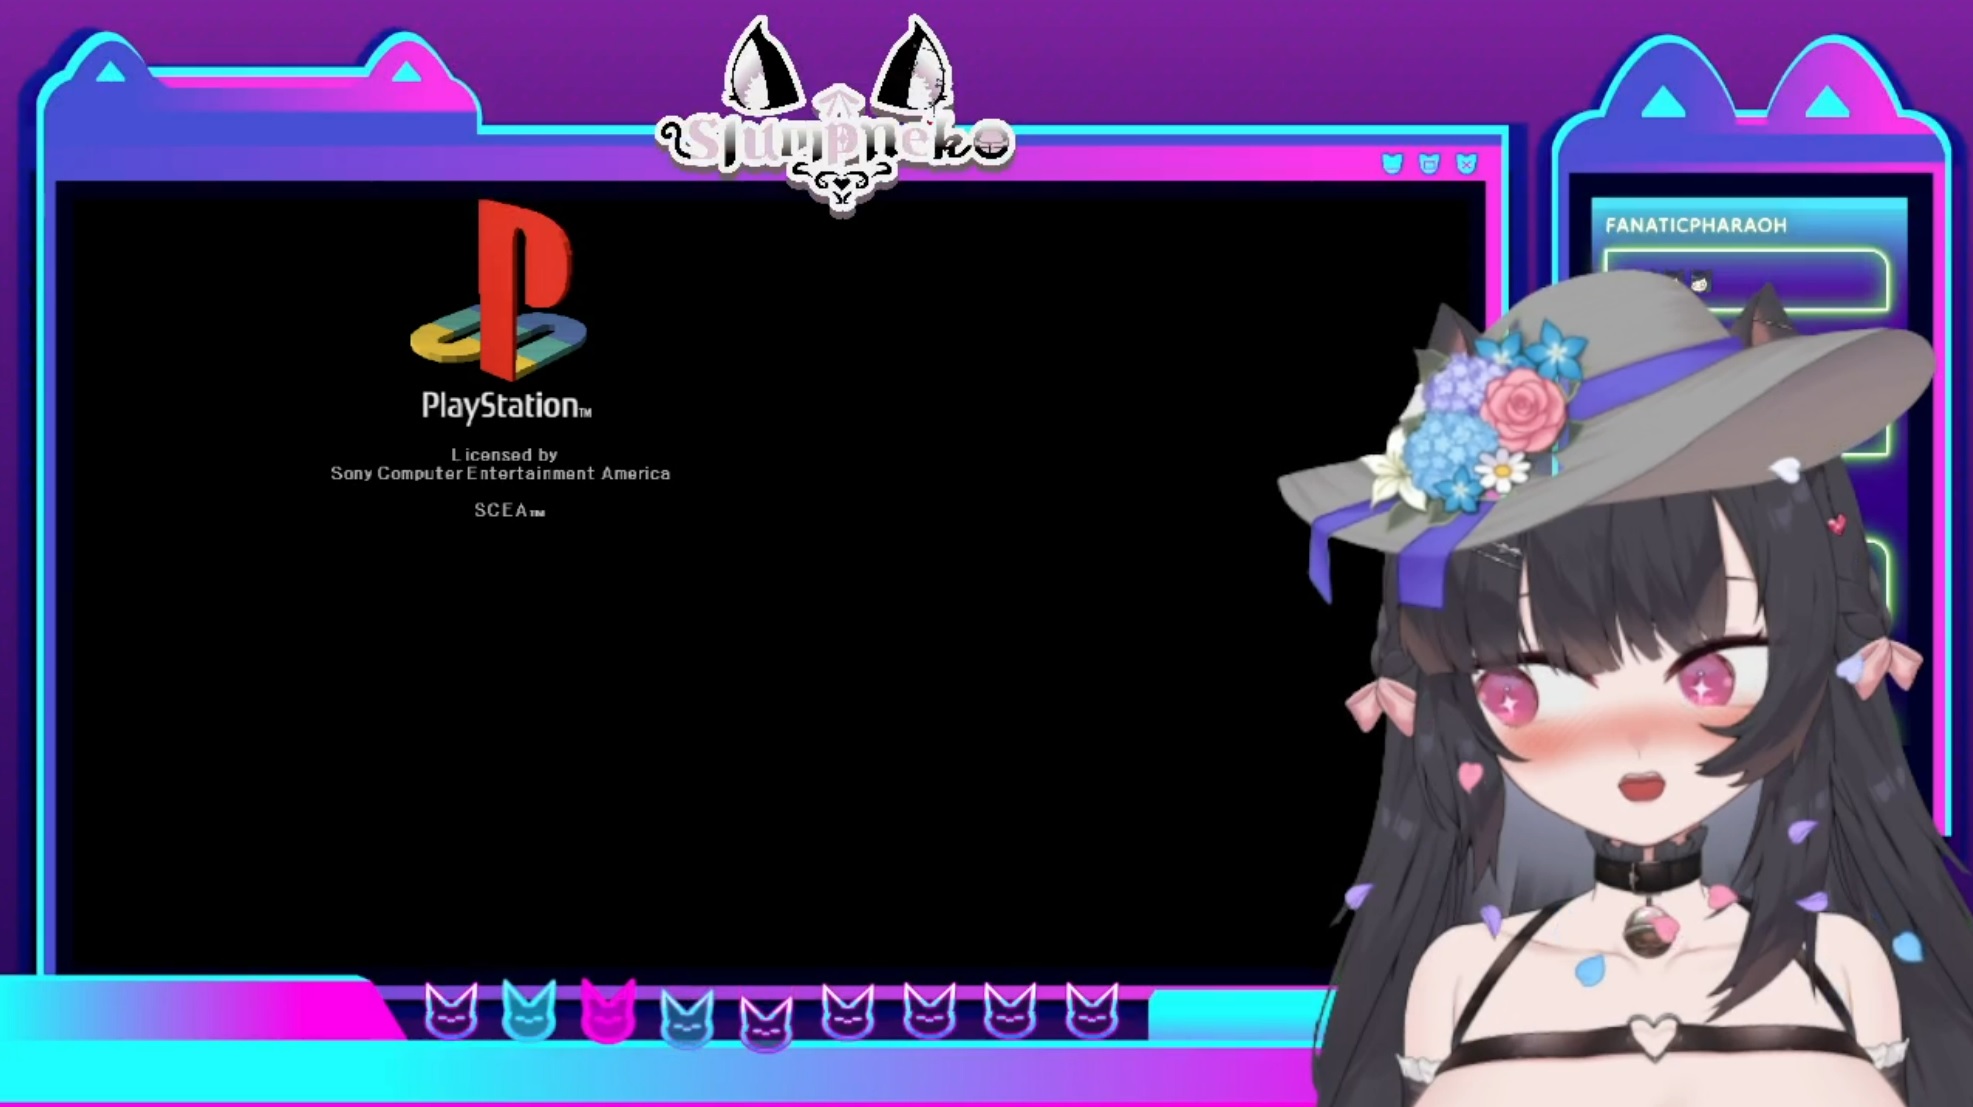Click the cat-shaped minimize icon on game frame
1973x1107 pixels.
pos(1392,164)
